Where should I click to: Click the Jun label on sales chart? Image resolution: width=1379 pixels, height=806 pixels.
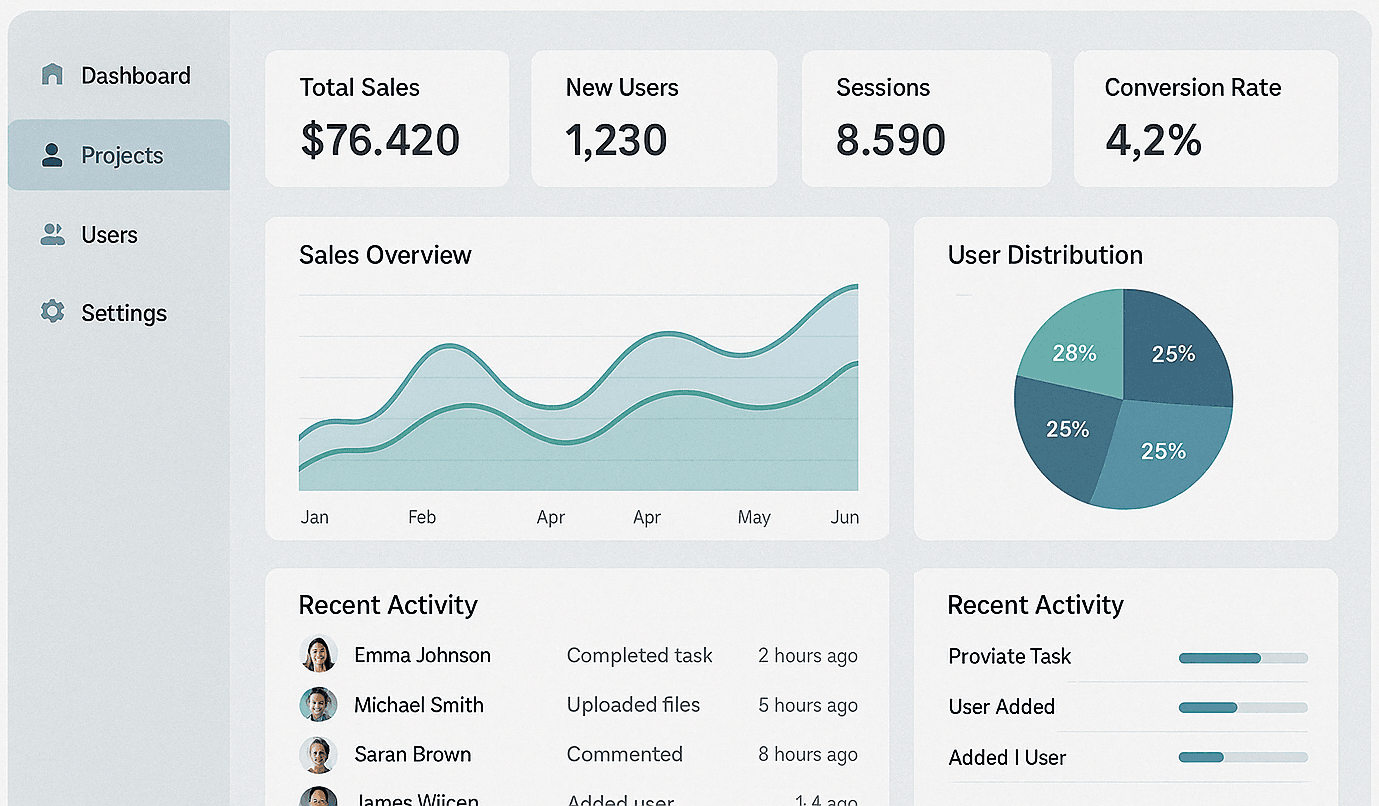pyautogui.click(x=845, y=517)
